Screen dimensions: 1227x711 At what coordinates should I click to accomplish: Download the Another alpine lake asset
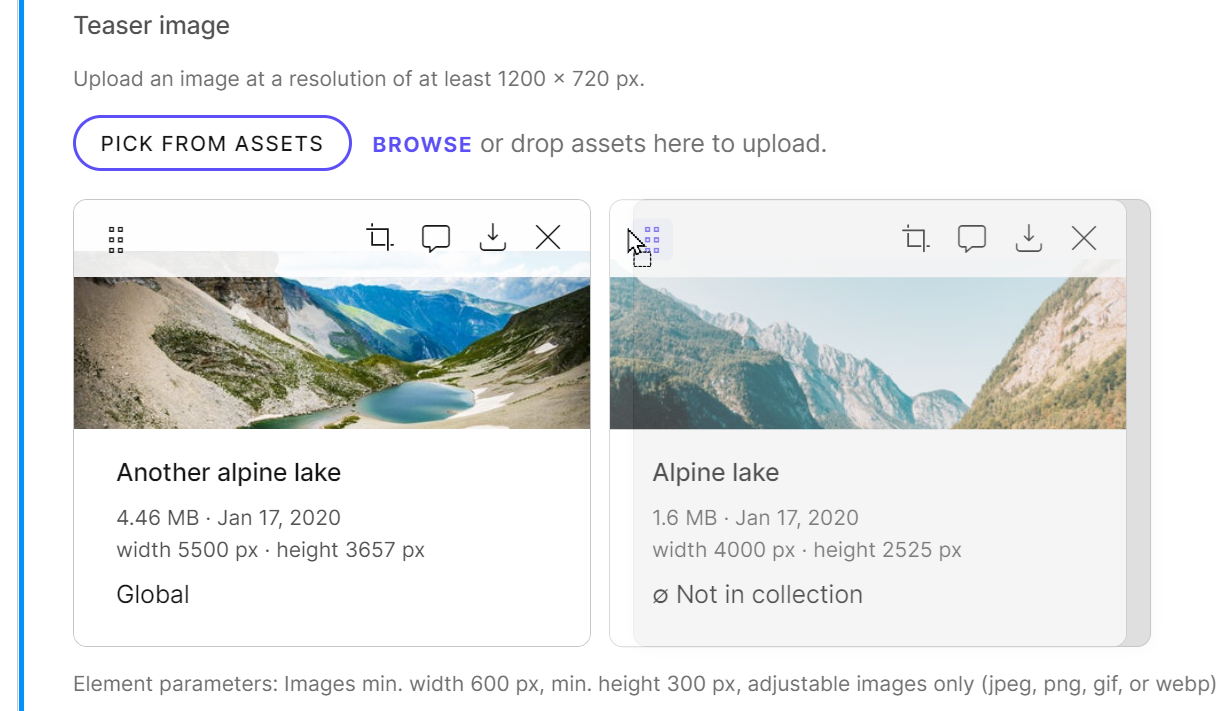click(x=492, y=238)
